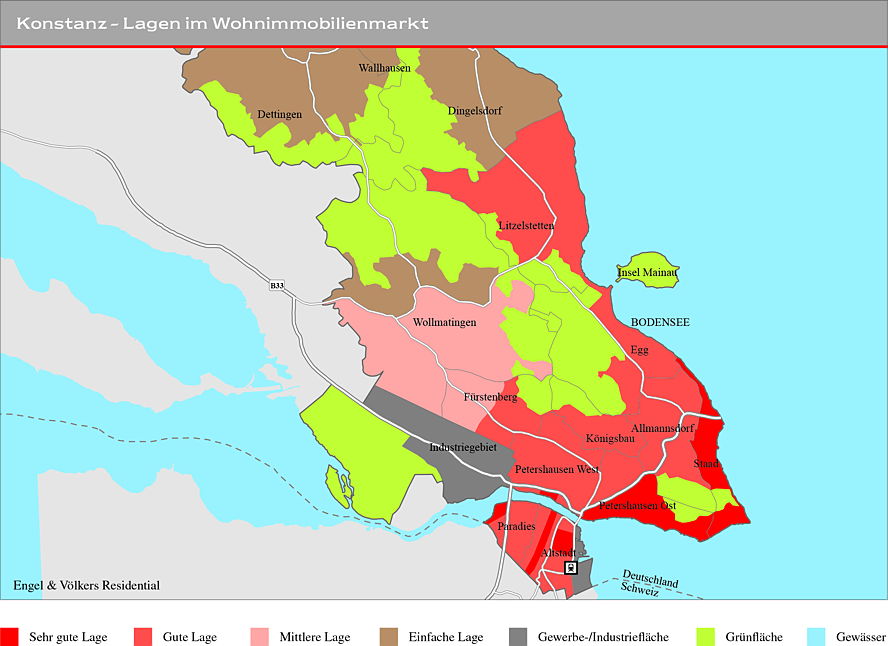Click the Einfache Lage brown legend swatch
The width and height of the screenshot is (888, 646).
tap(389, 636)
